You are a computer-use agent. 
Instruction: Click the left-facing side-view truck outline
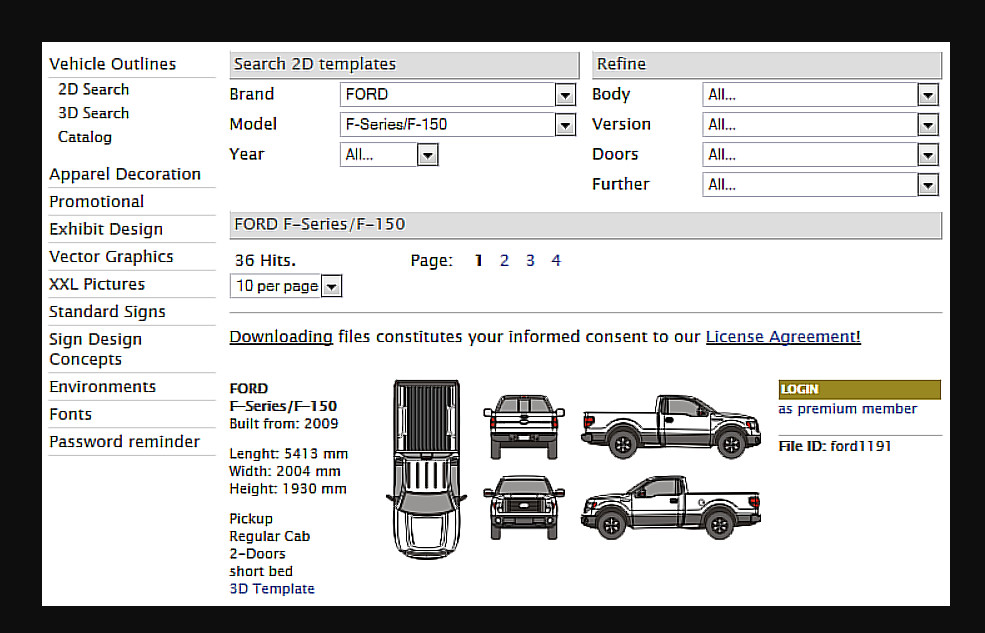coord(671,507)
